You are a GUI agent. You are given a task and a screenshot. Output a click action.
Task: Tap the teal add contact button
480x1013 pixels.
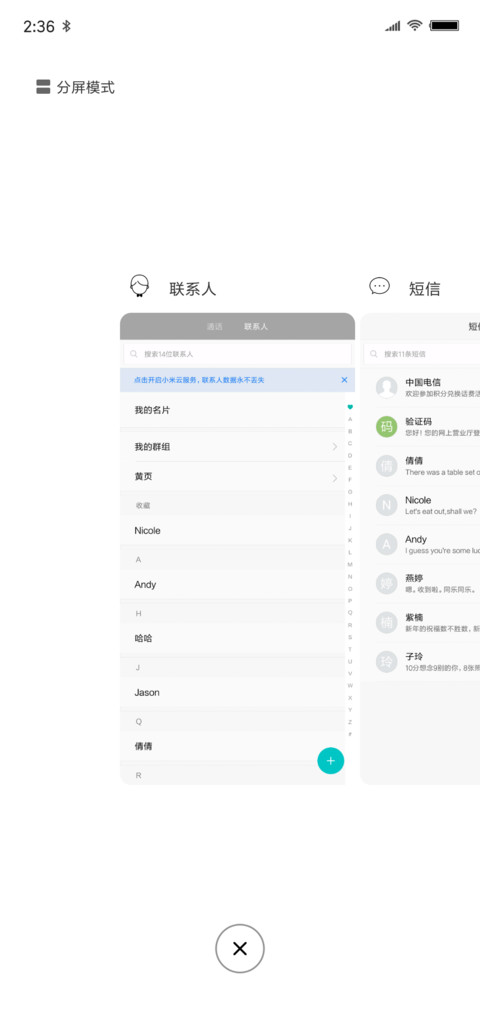pyautogui.click(x=331, y=761)
